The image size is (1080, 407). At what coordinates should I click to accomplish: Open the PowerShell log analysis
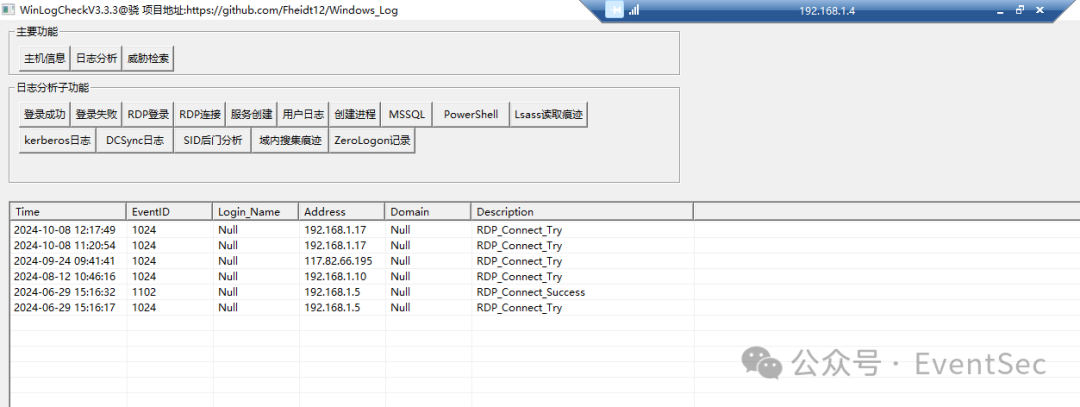point(471,115)
